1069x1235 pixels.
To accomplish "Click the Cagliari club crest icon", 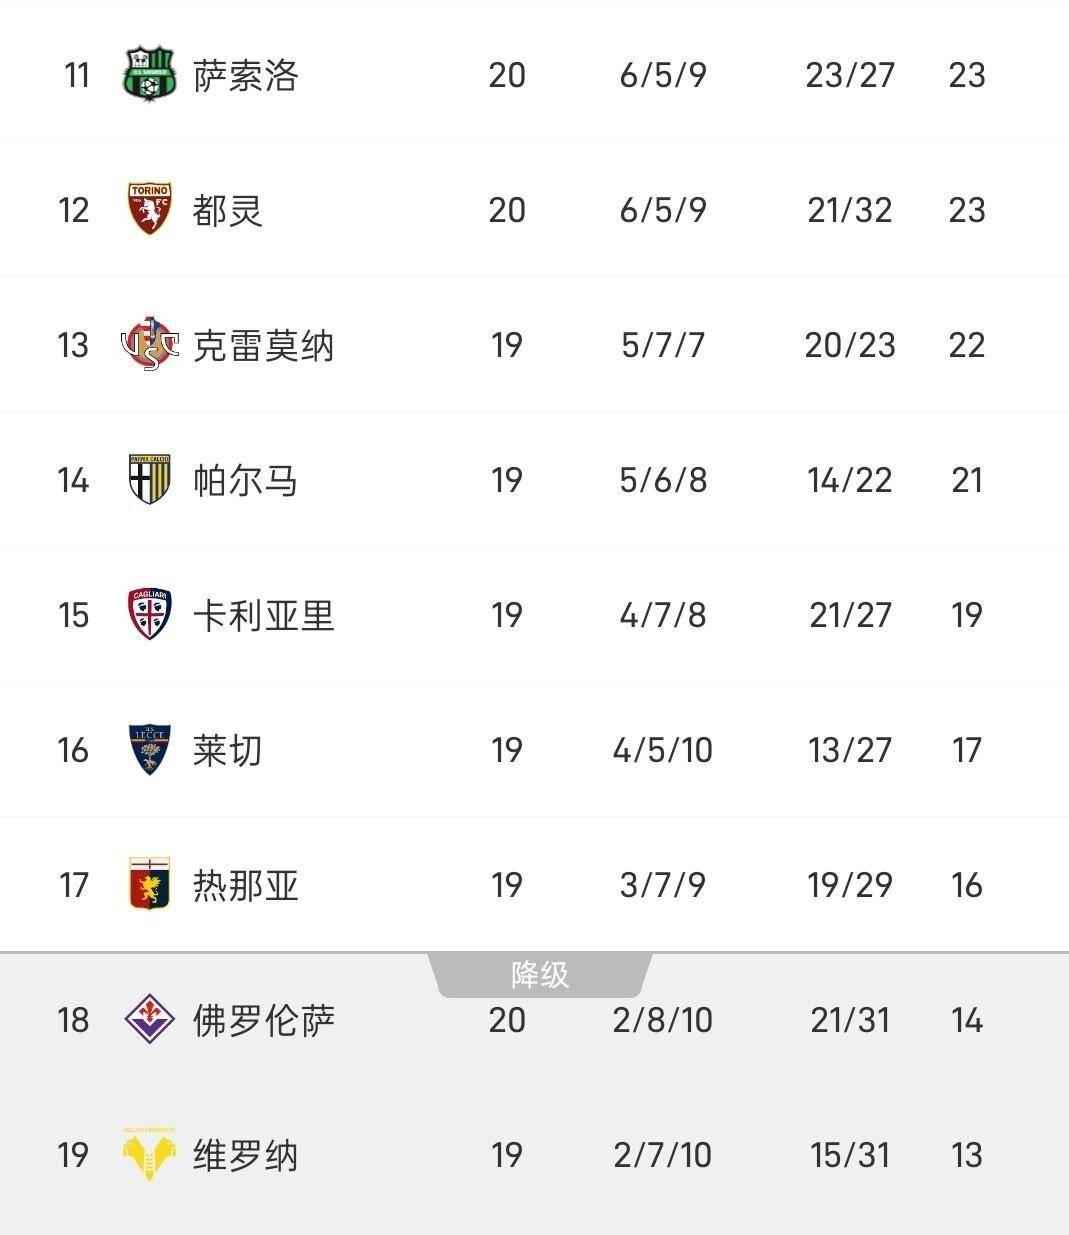I will pyautogui.click(x=149, y=614).
